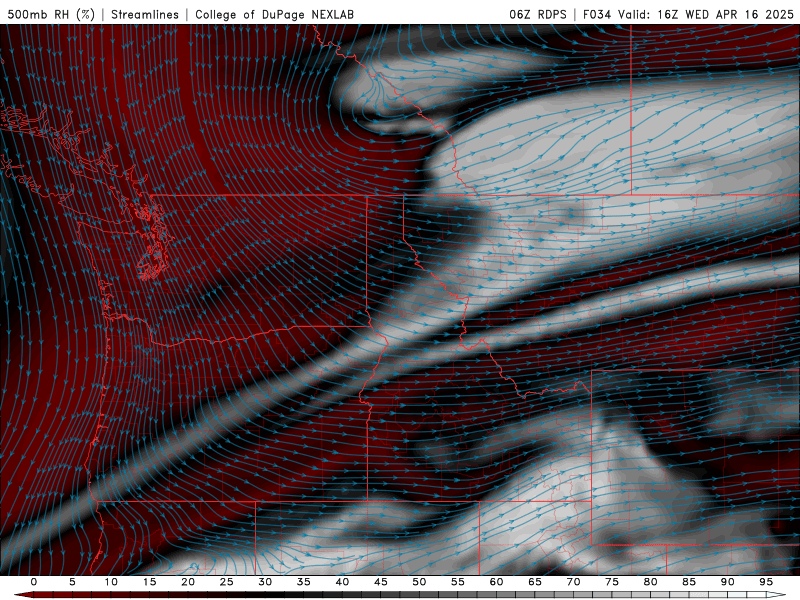Select "F034 Valid: 16Z WED APR 16 2025" text

point(688,14)
